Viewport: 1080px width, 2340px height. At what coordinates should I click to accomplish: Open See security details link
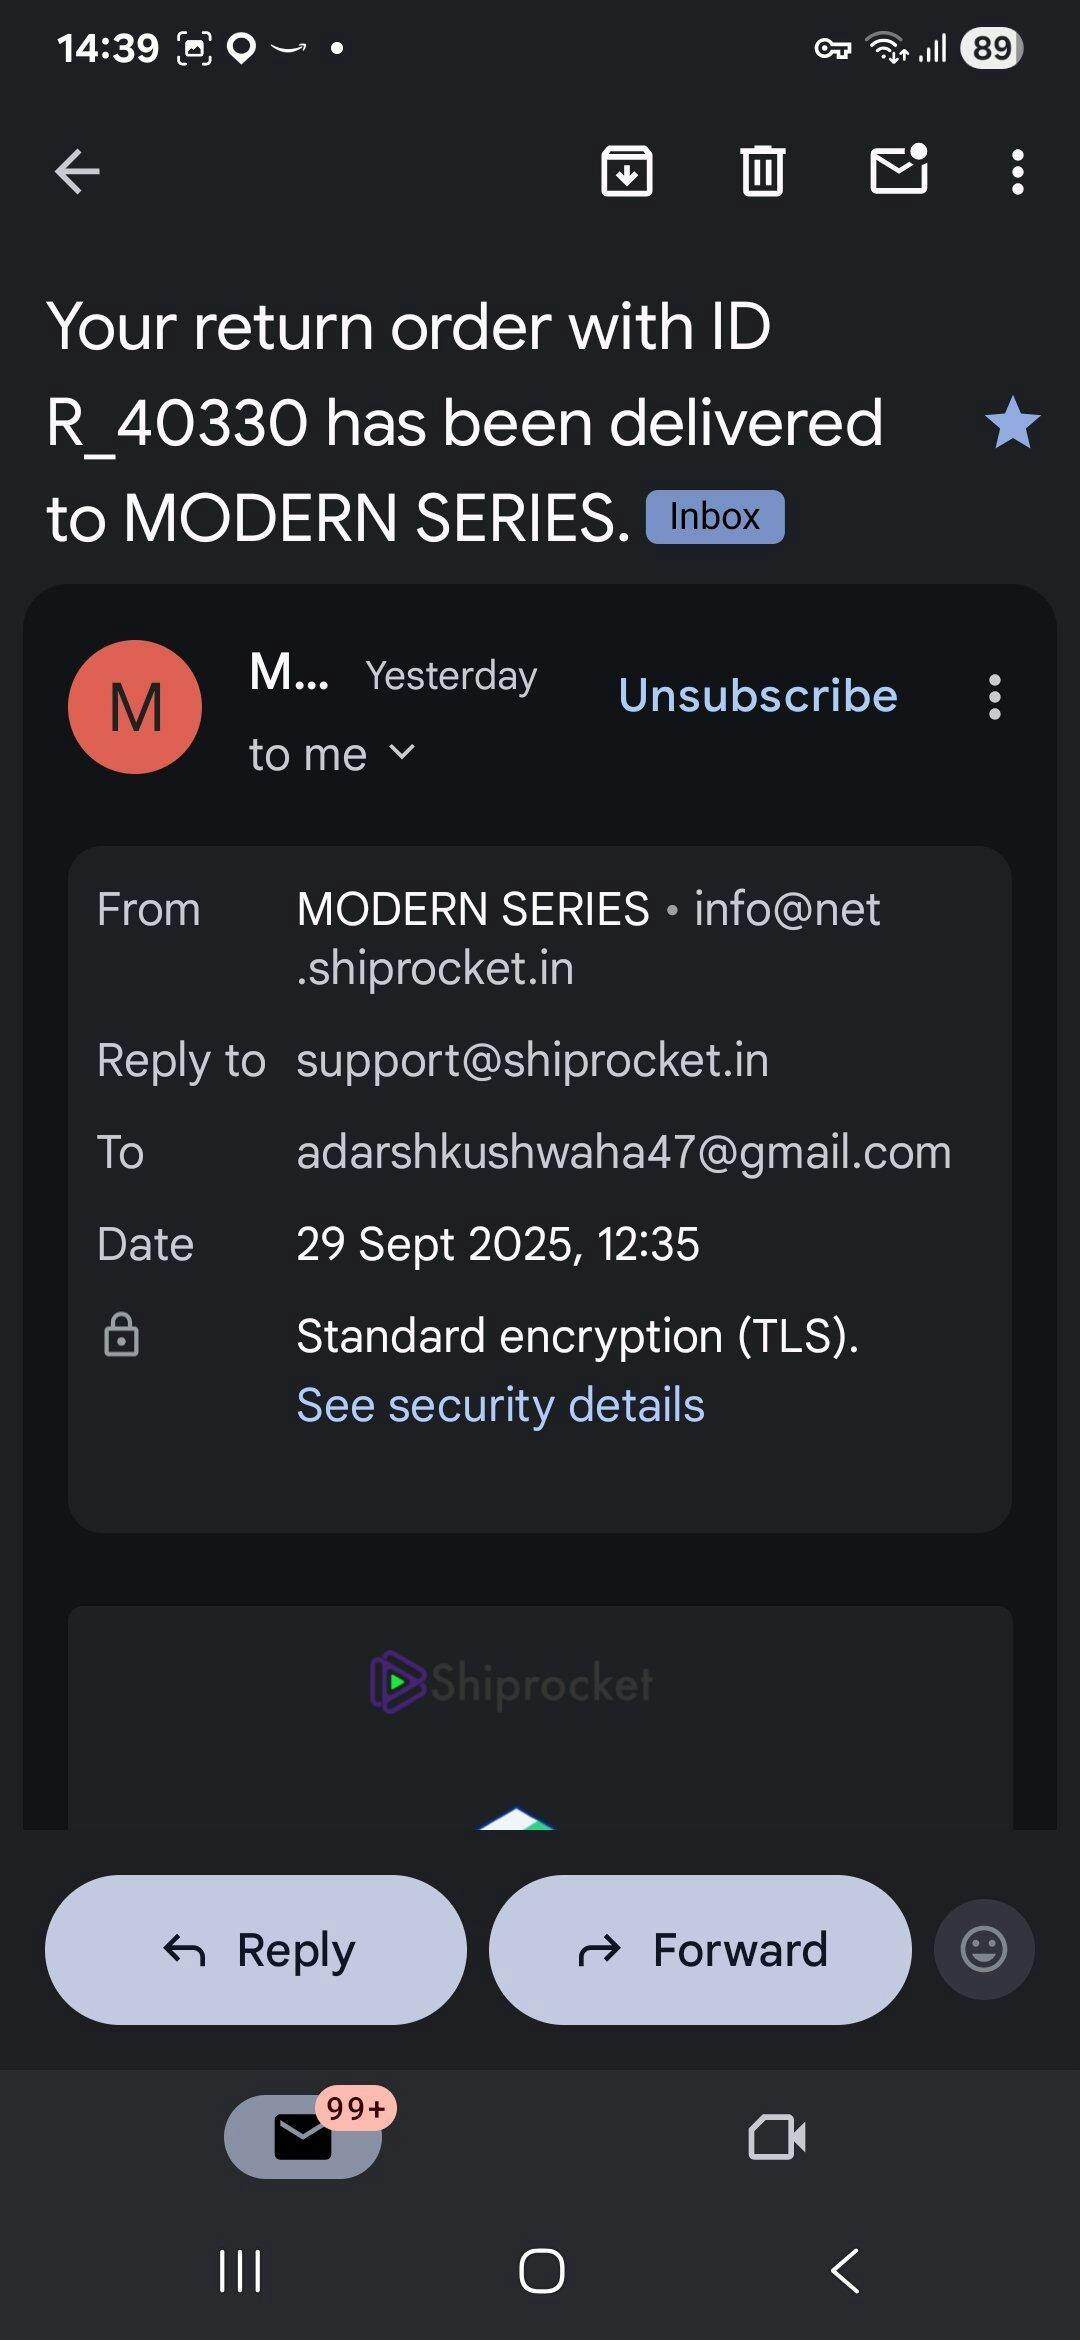point(500,1405)
